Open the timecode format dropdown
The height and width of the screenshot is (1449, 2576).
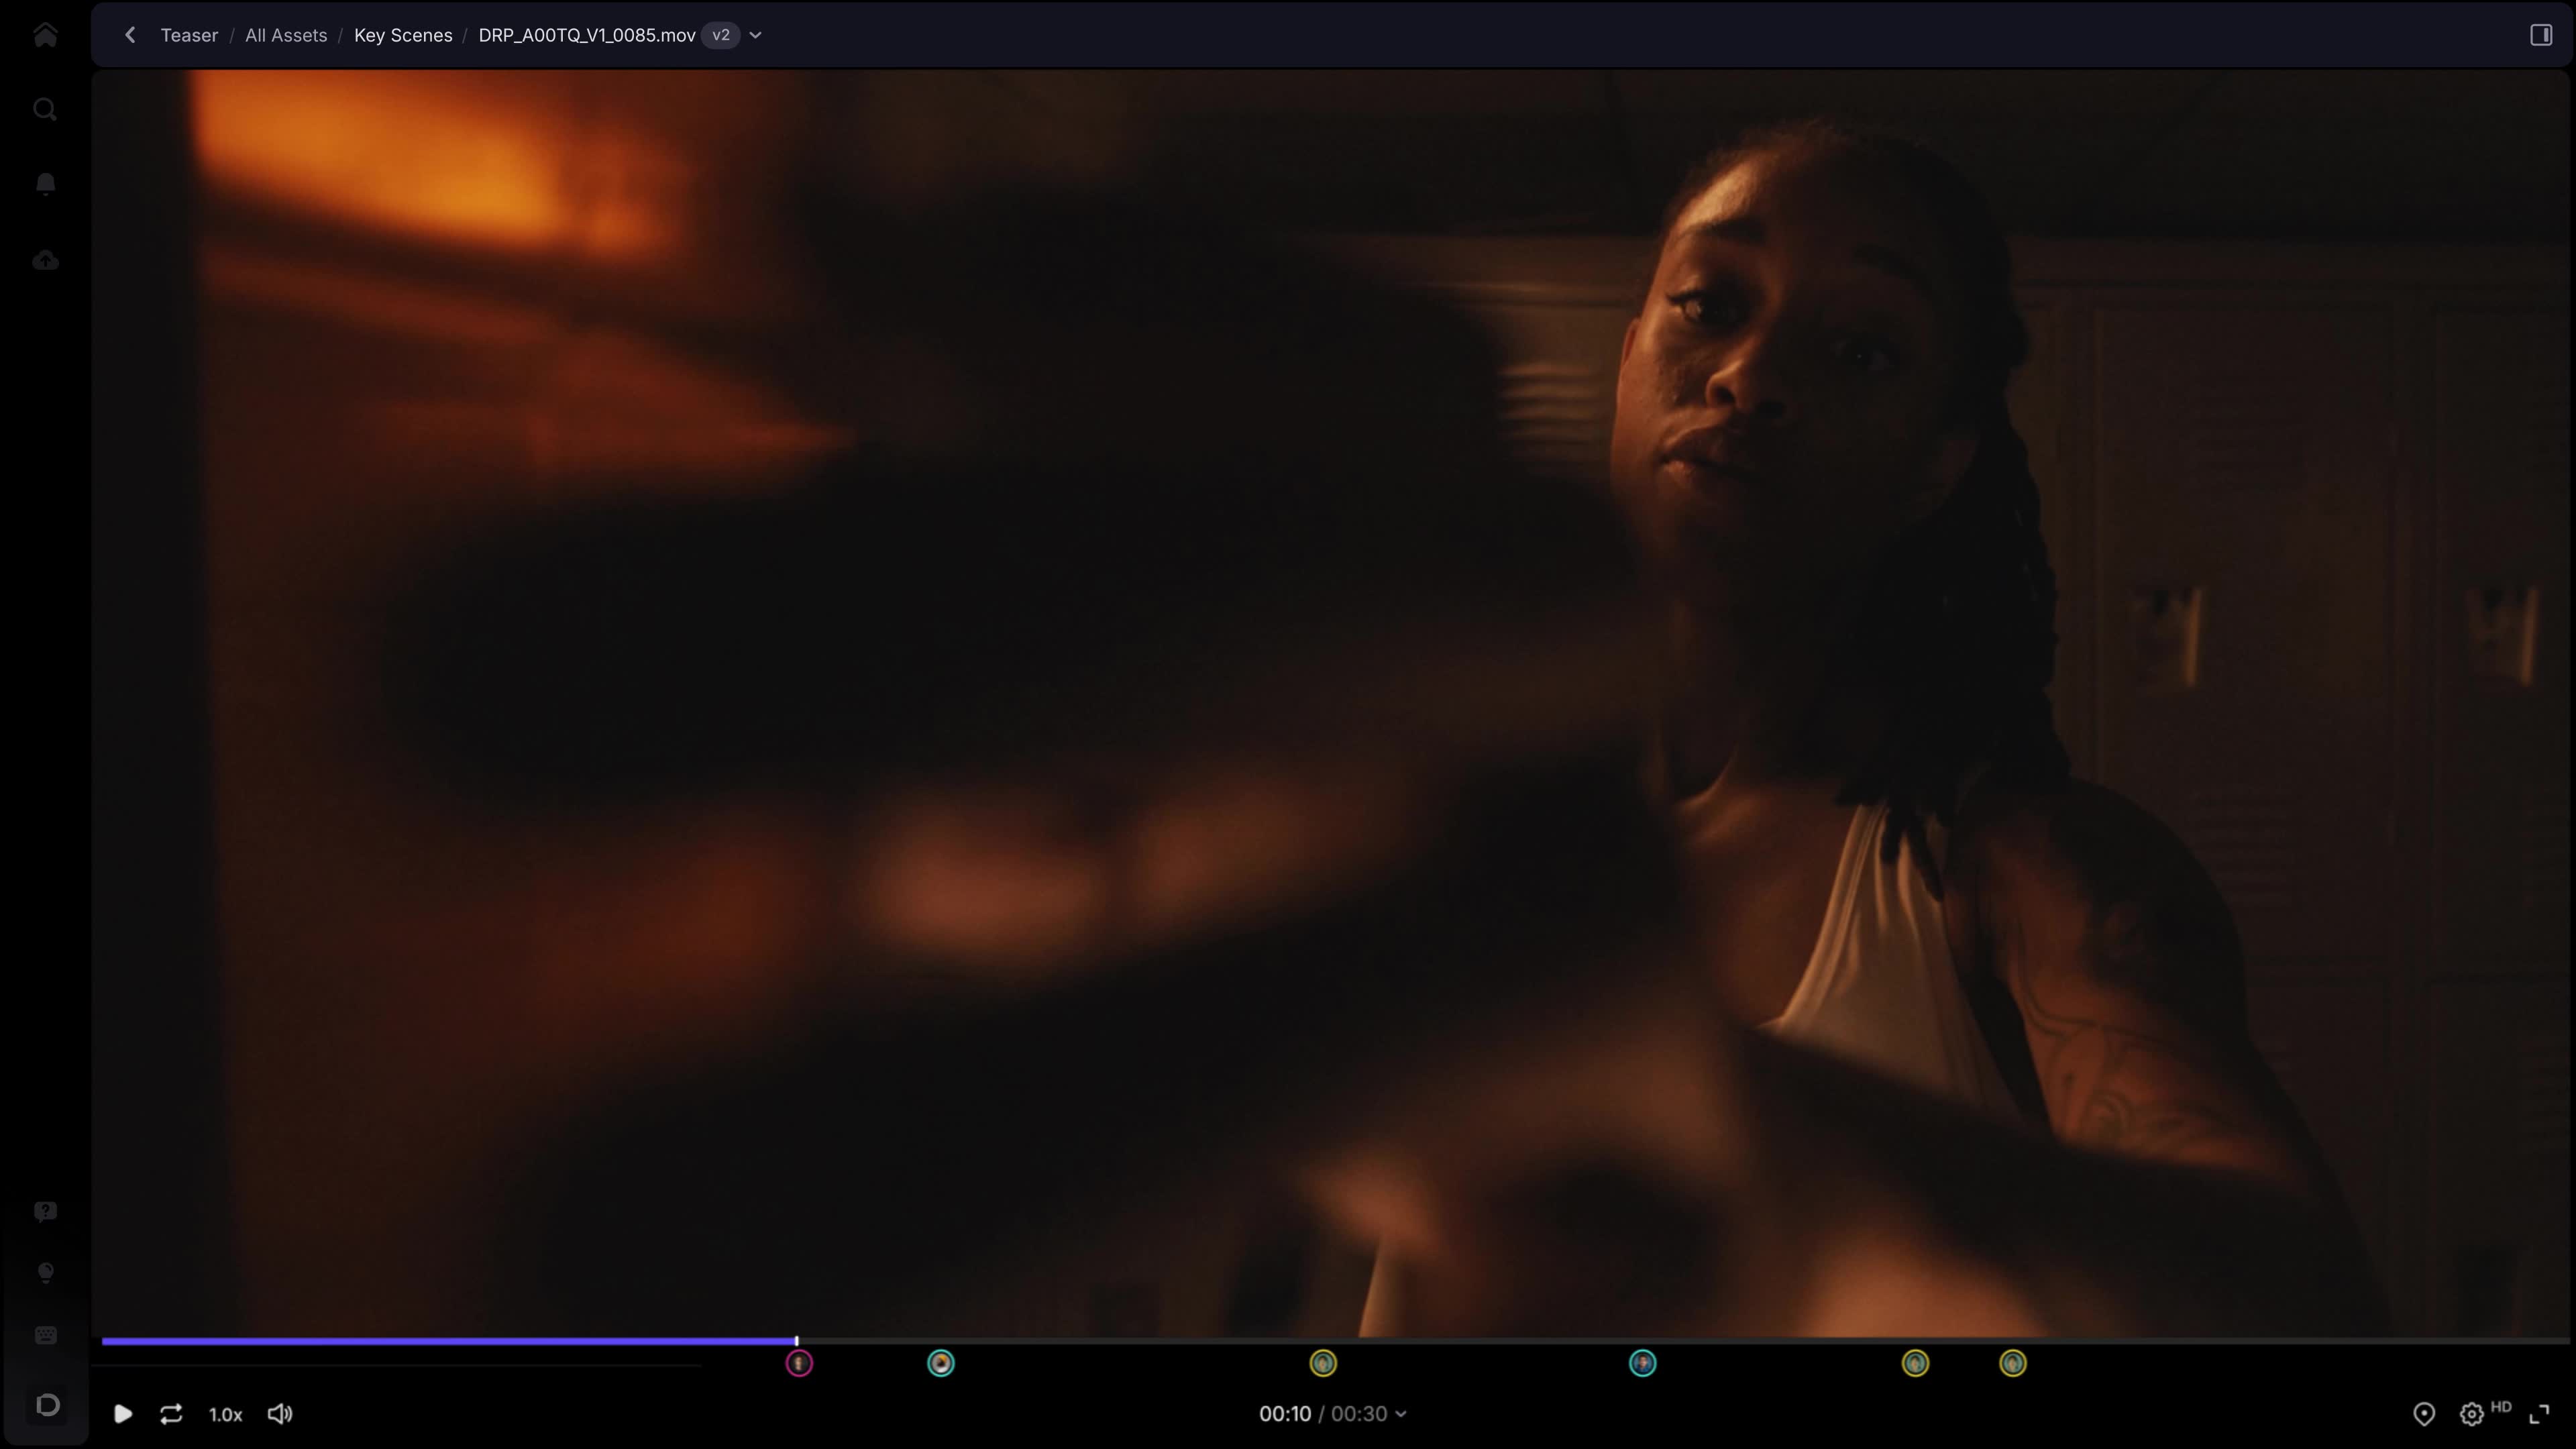tap(1400, 1414)
